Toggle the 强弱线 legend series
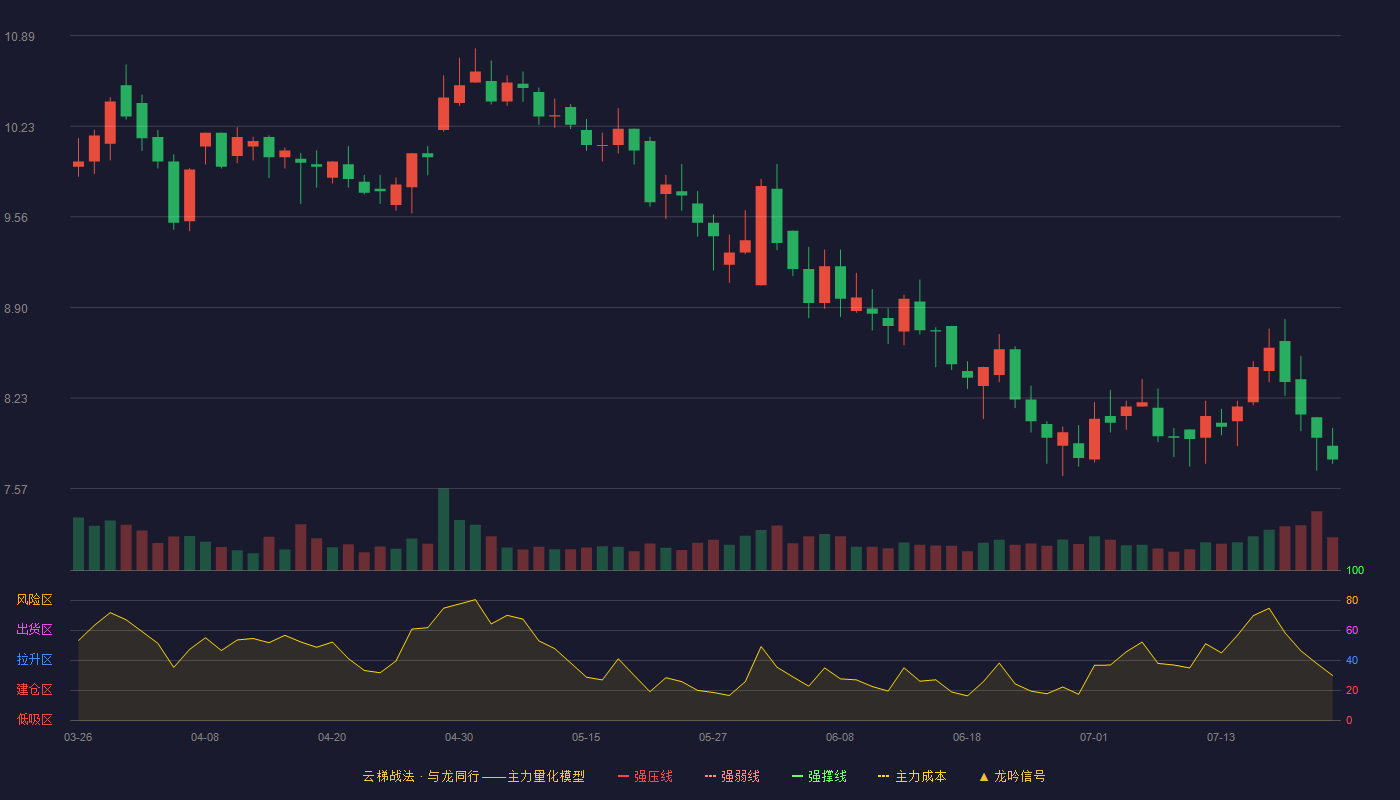The height and width of the screenshot is (800, 1400). point(732,776)
